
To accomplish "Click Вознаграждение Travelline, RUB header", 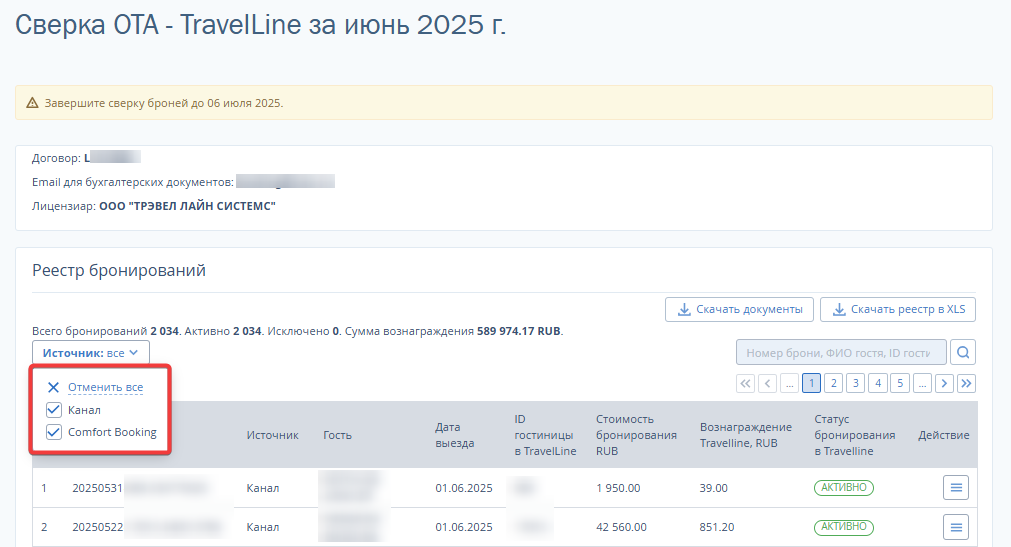I will coord(746,435).
